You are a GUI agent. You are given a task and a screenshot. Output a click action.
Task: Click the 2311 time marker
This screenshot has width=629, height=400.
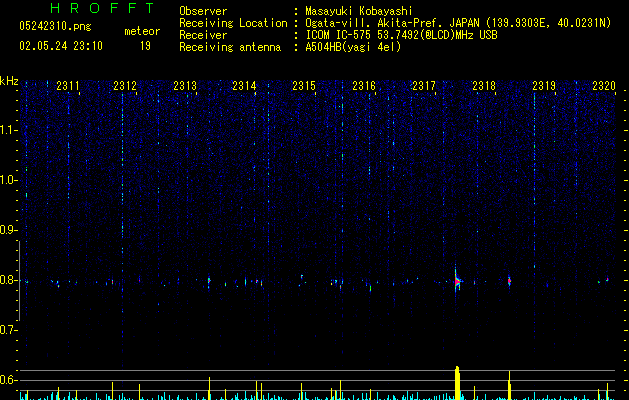click(x=68, y=86)
